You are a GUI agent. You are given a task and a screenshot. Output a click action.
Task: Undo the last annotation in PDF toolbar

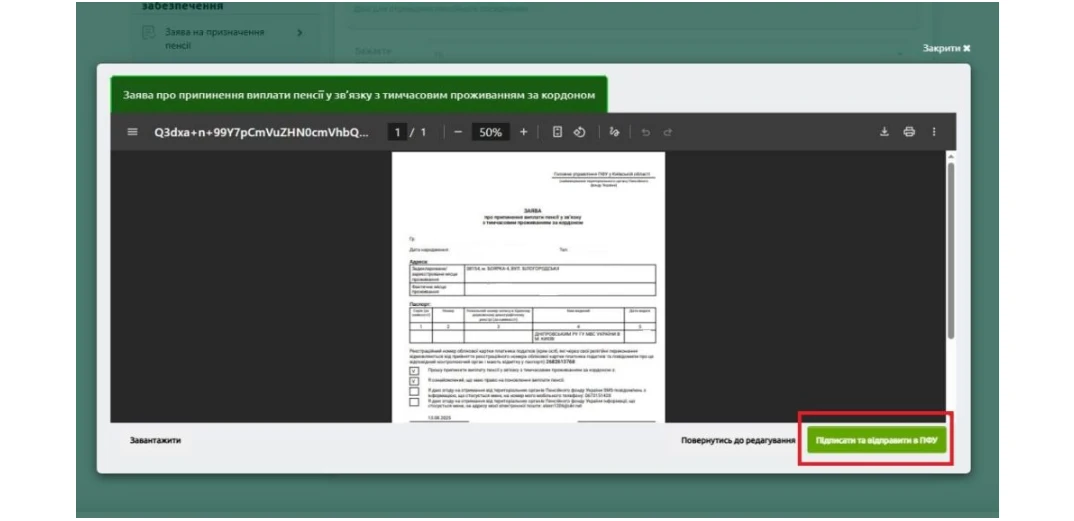coord(646,132)
